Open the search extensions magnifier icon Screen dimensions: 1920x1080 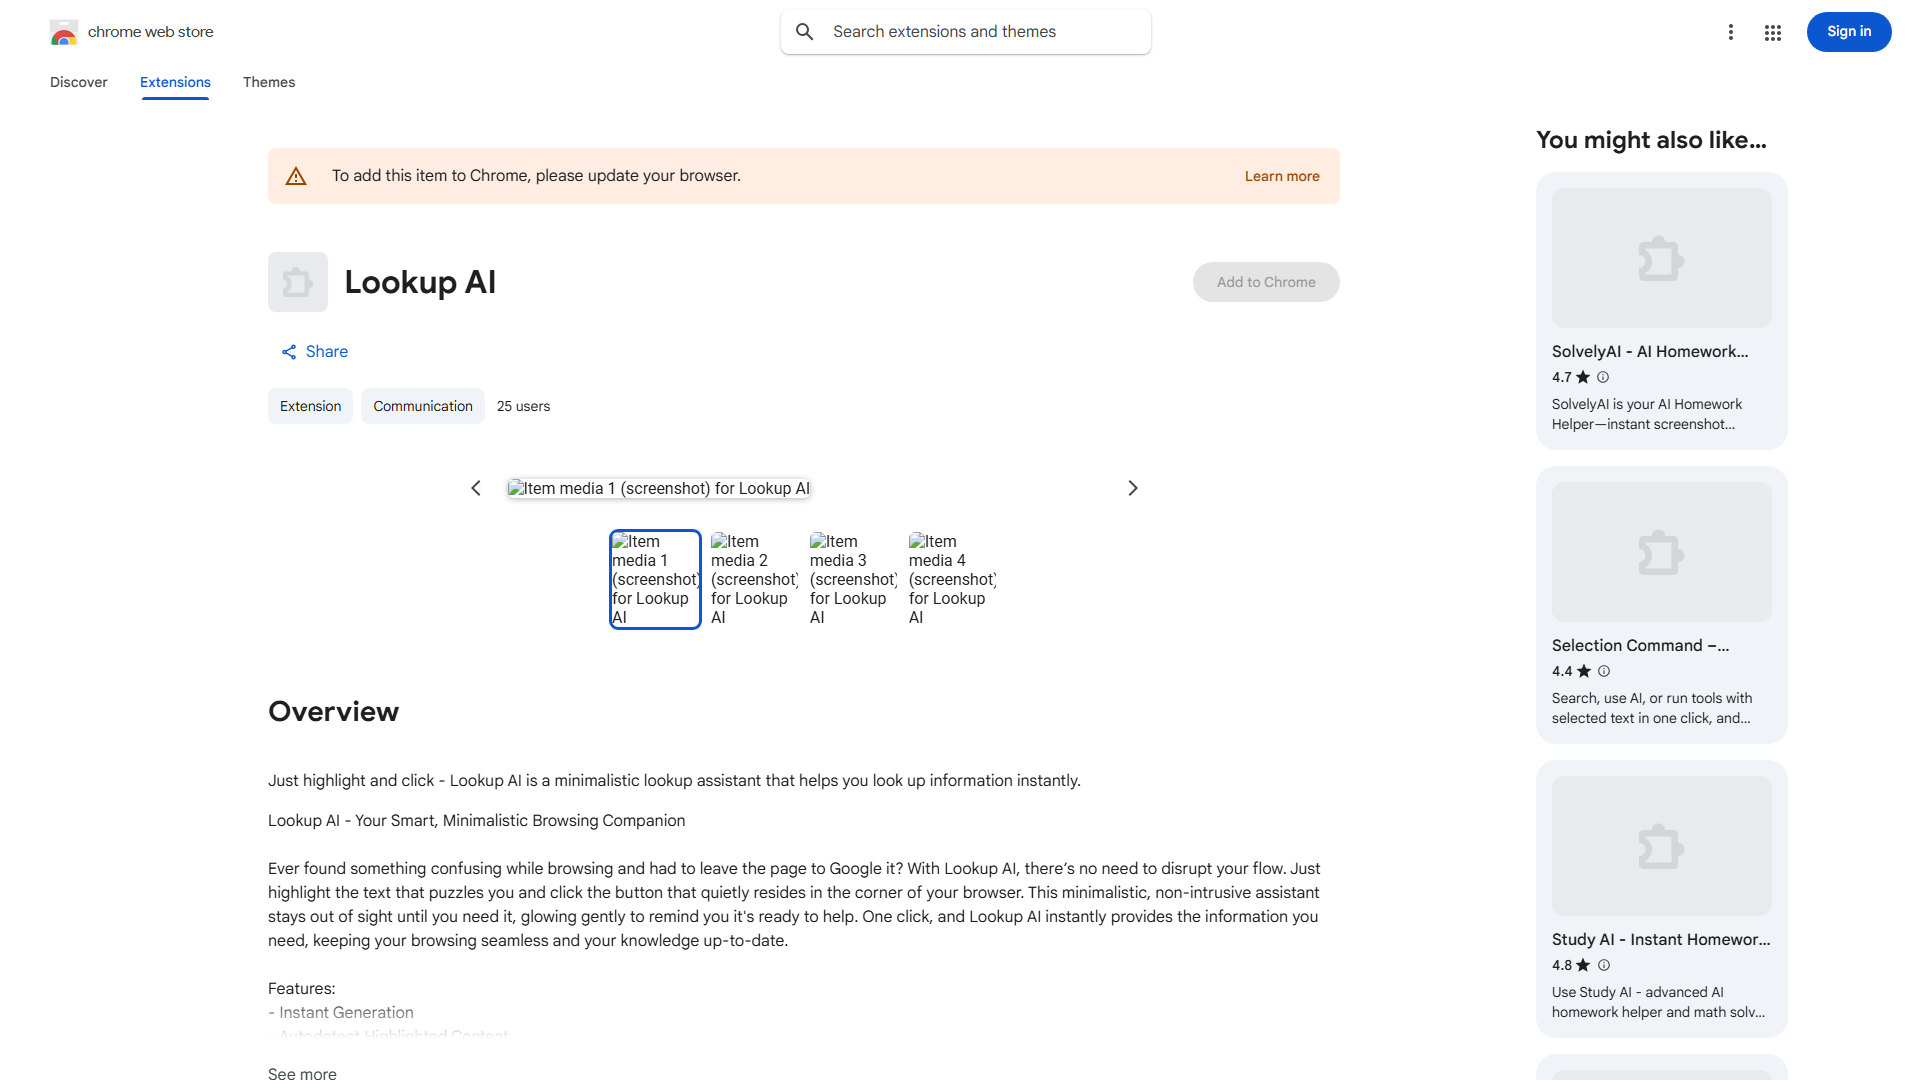pyautogui.click(x=805, y=31)
